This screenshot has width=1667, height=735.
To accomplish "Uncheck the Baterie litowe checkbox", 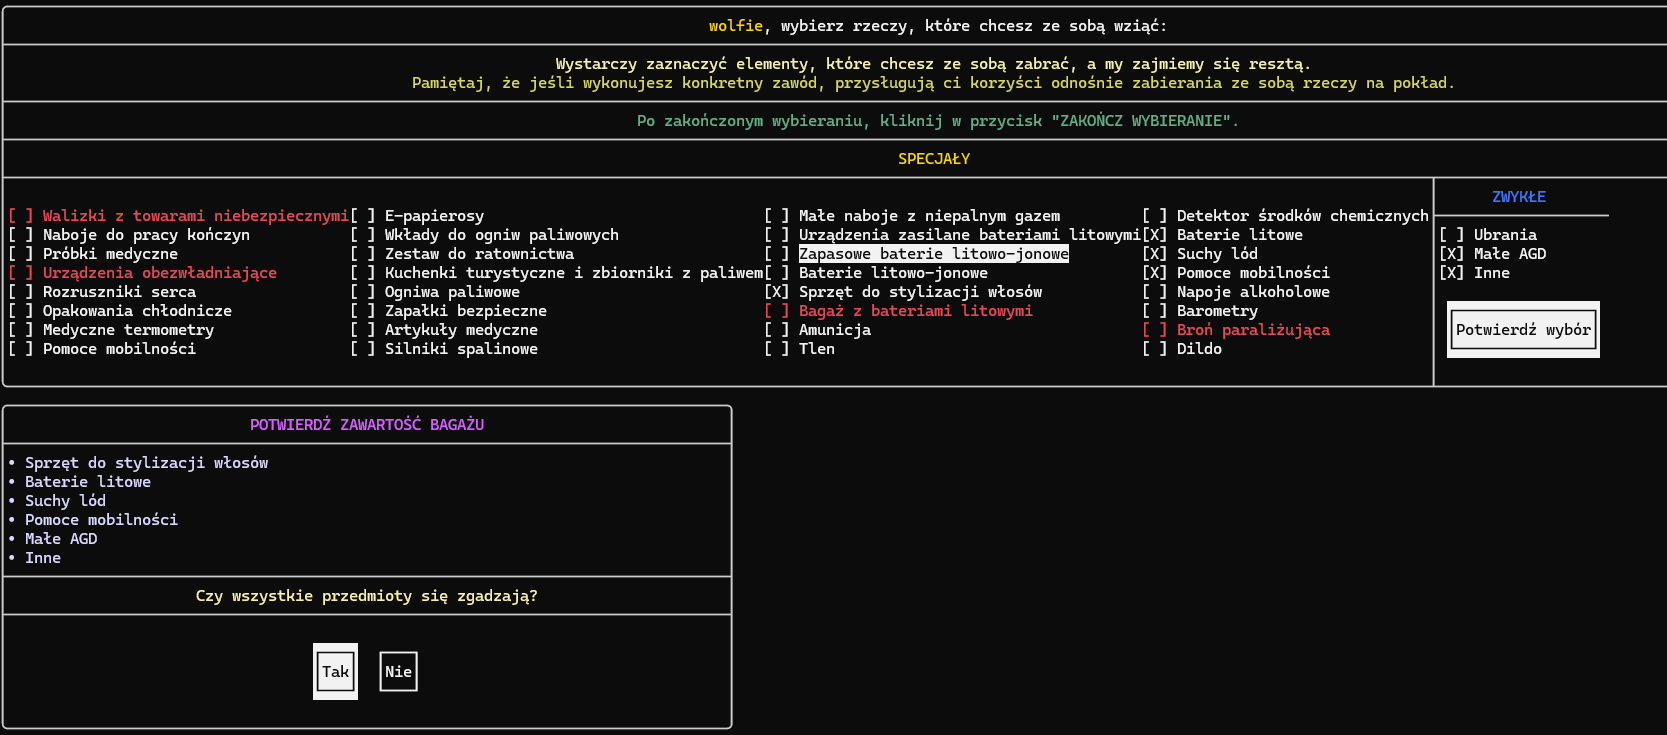I will point(1155,235).
